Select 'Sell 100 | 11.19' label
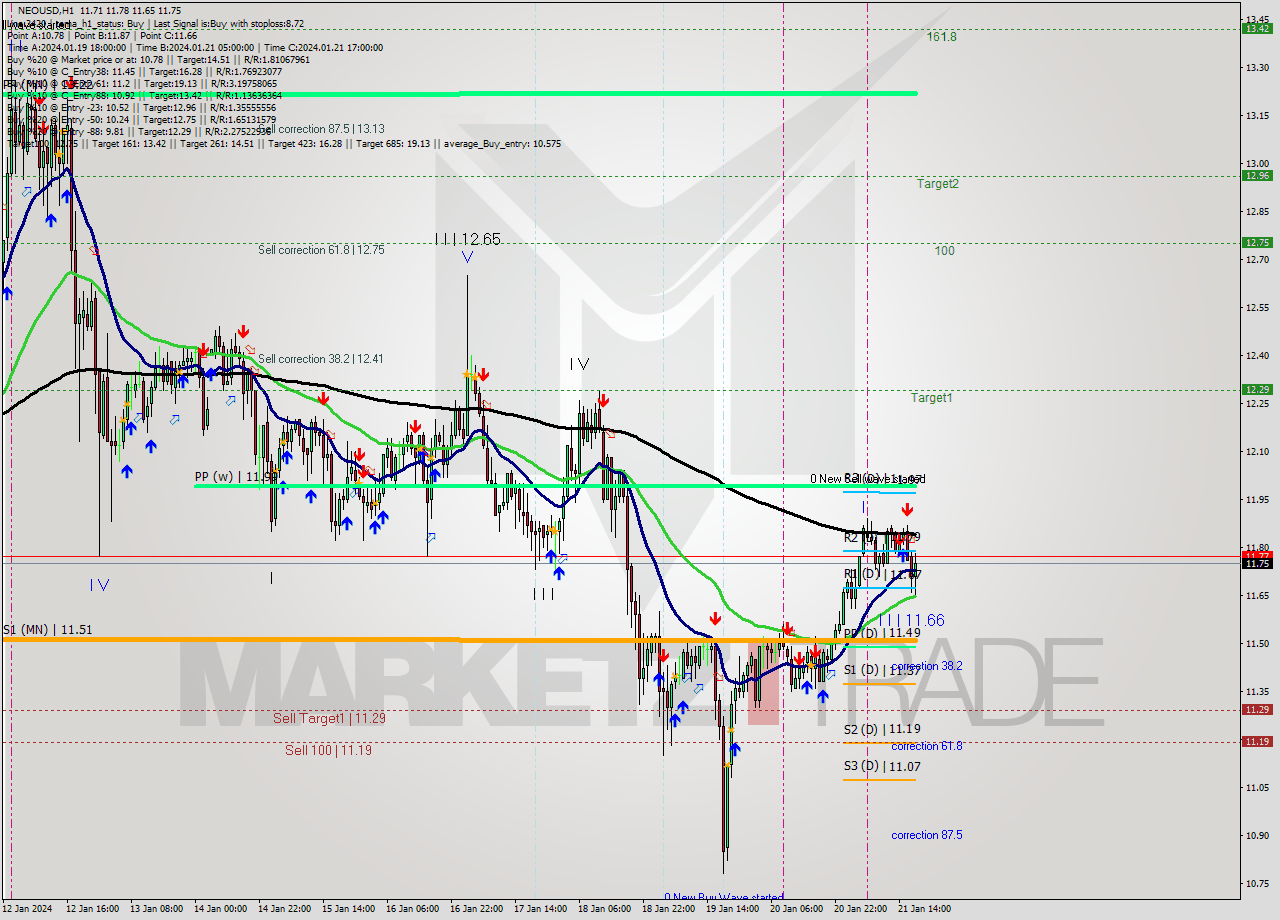The width and height of the screenshot is (1280, 920). click(x=328, y=750)
